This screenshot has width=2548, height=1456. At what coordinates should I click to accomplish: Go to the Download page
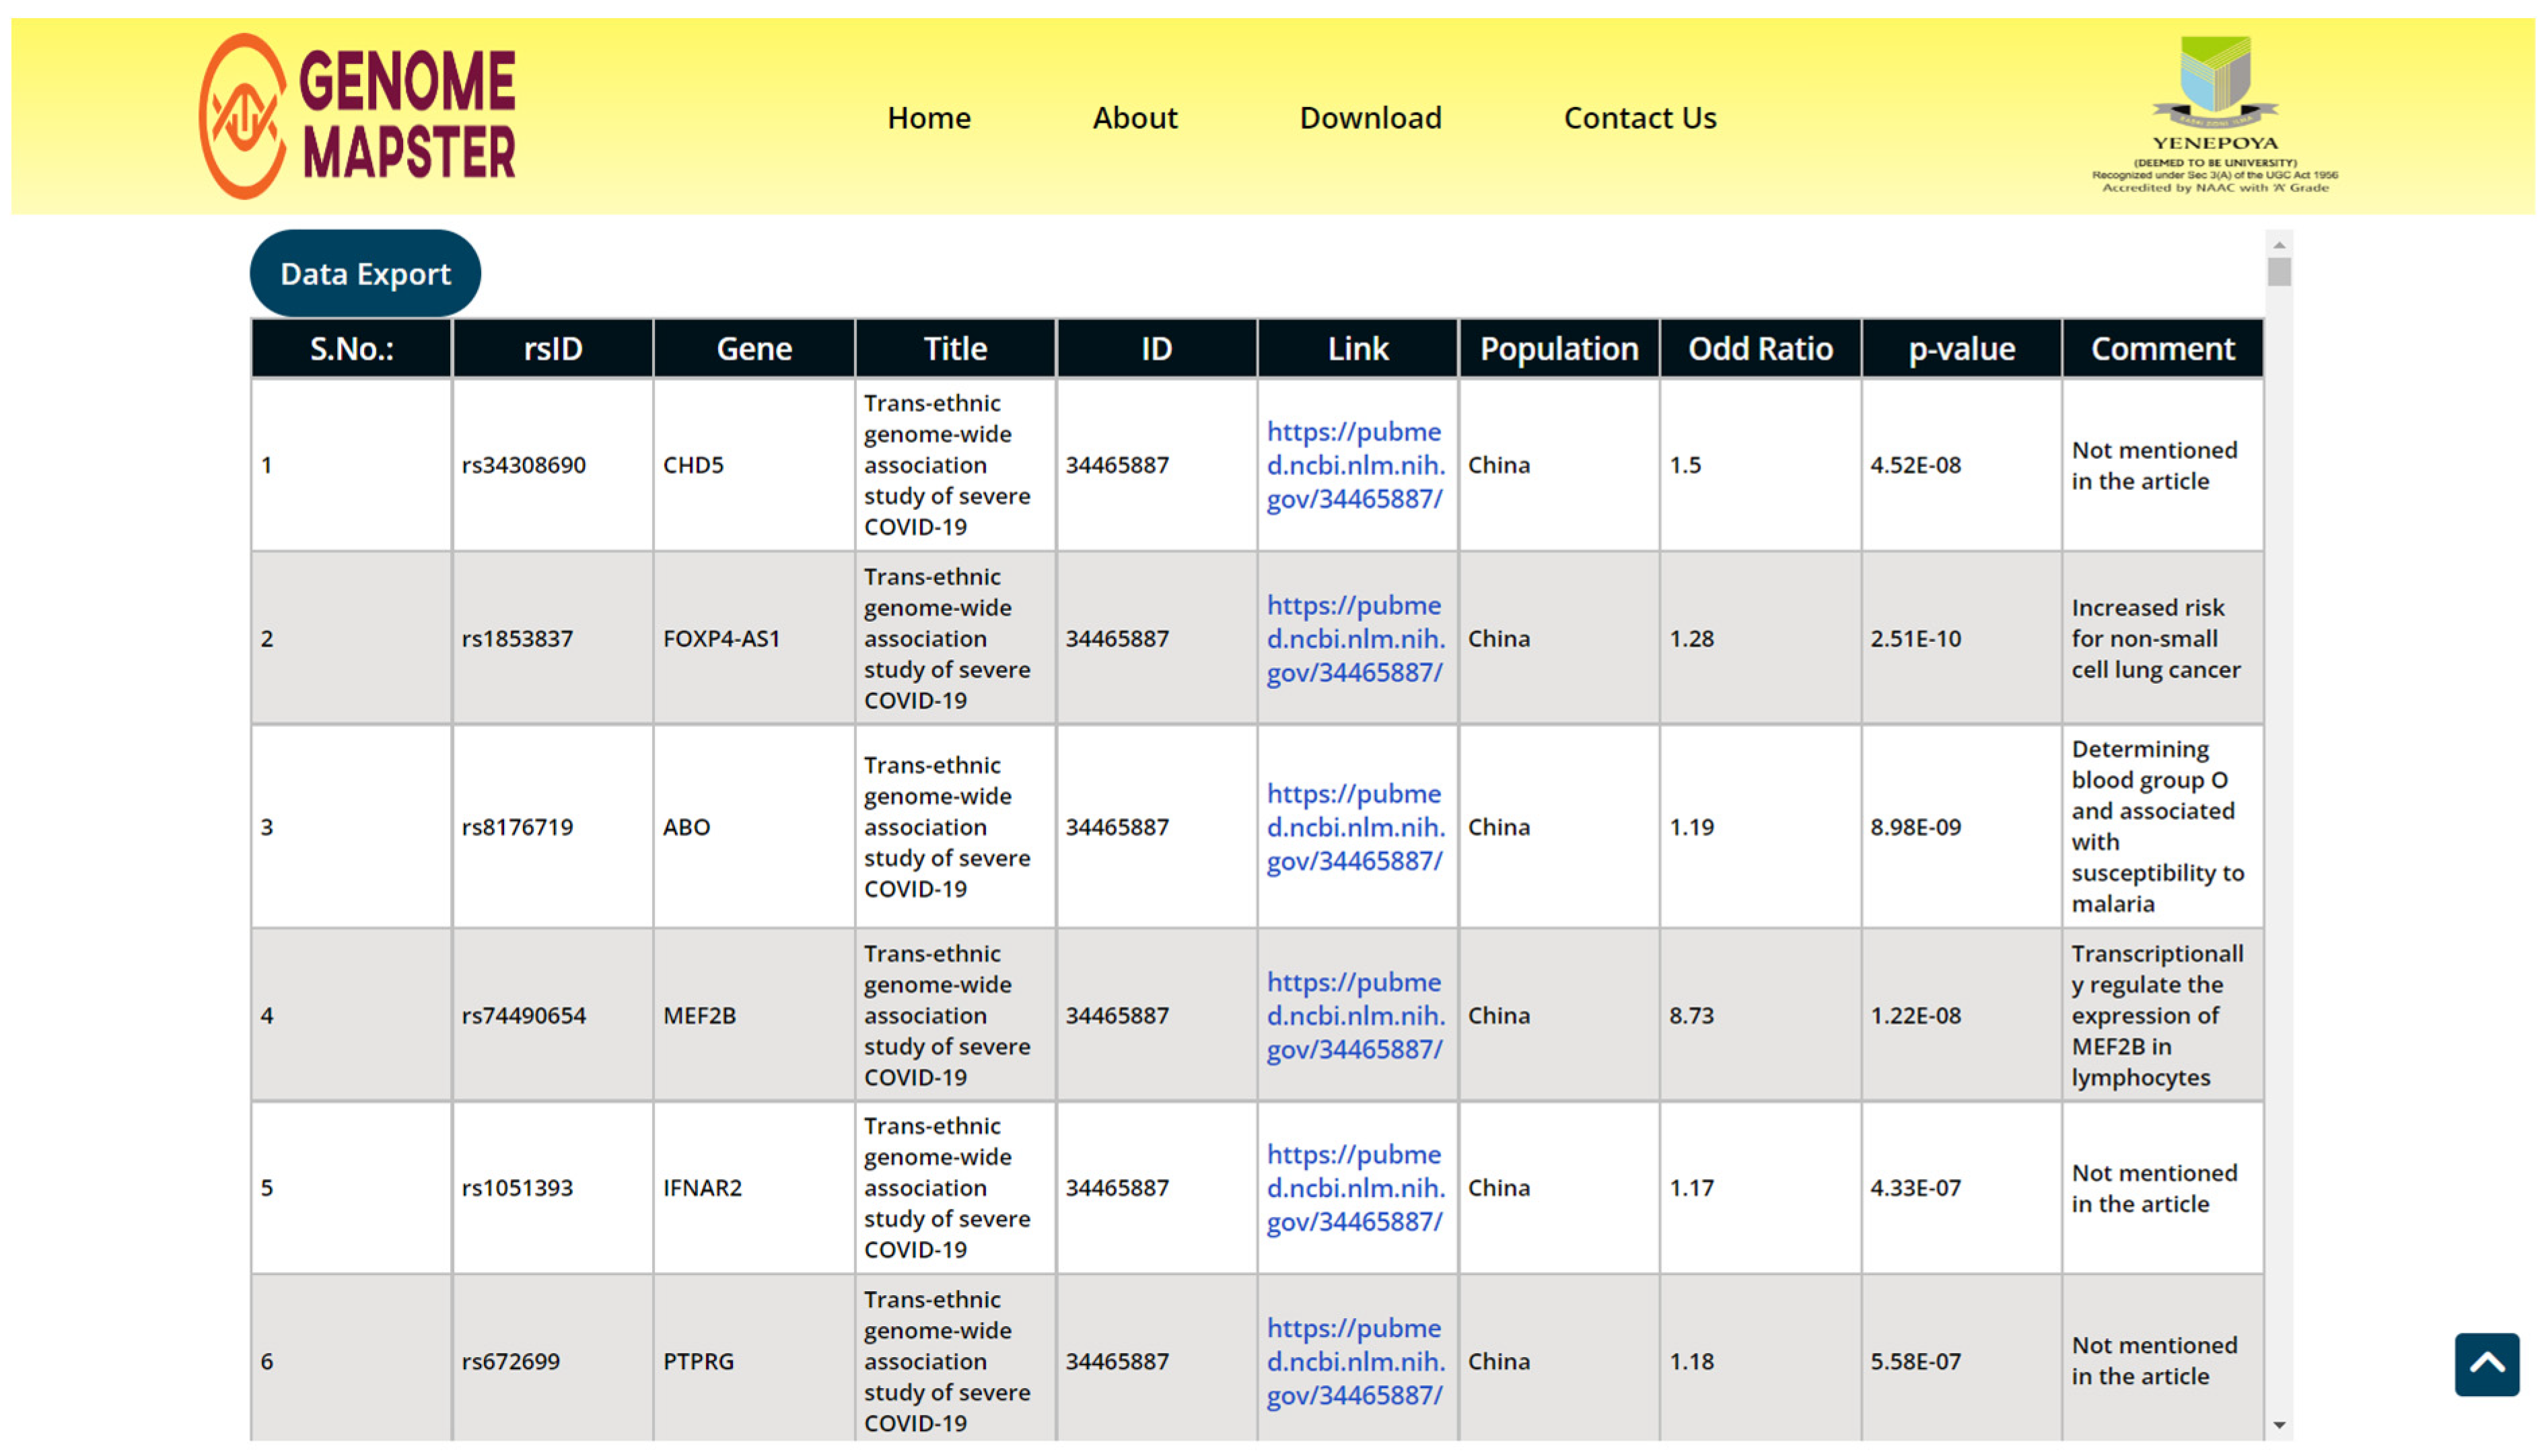point(1370,118)
